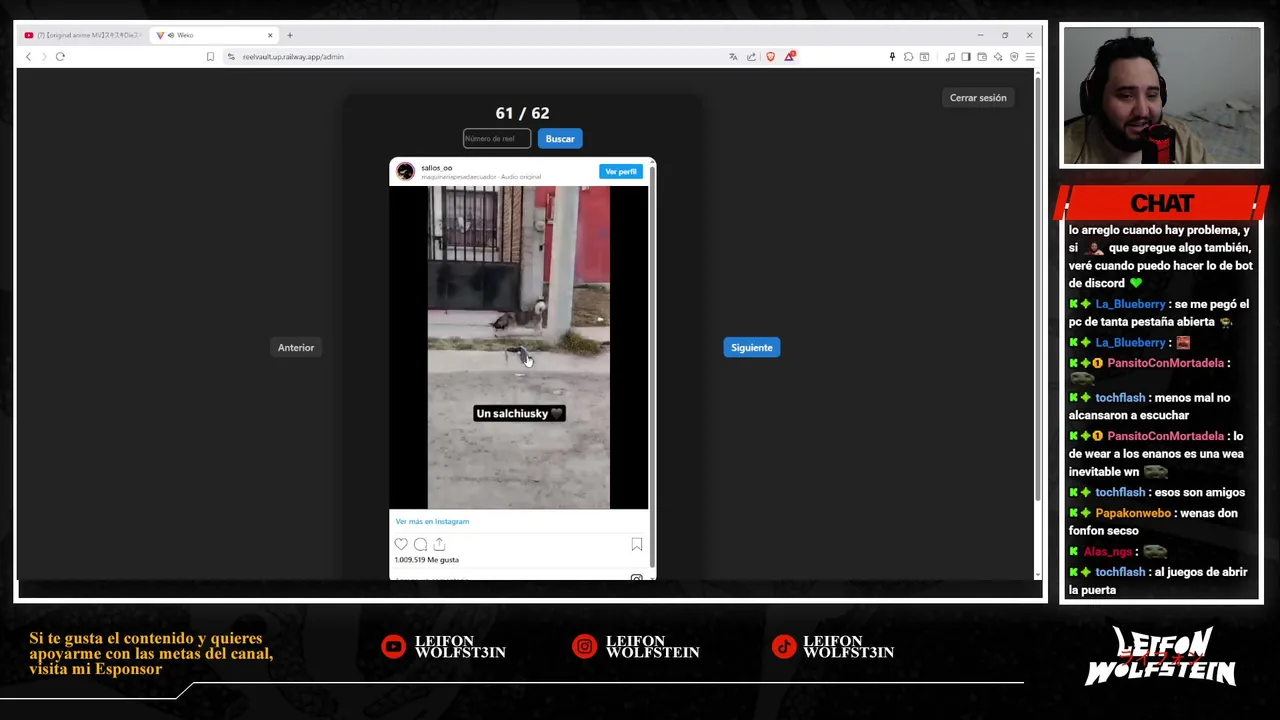Open comments with the speech bubble icon
Screen dimensions: 1280x720
[x=420, y=544]
